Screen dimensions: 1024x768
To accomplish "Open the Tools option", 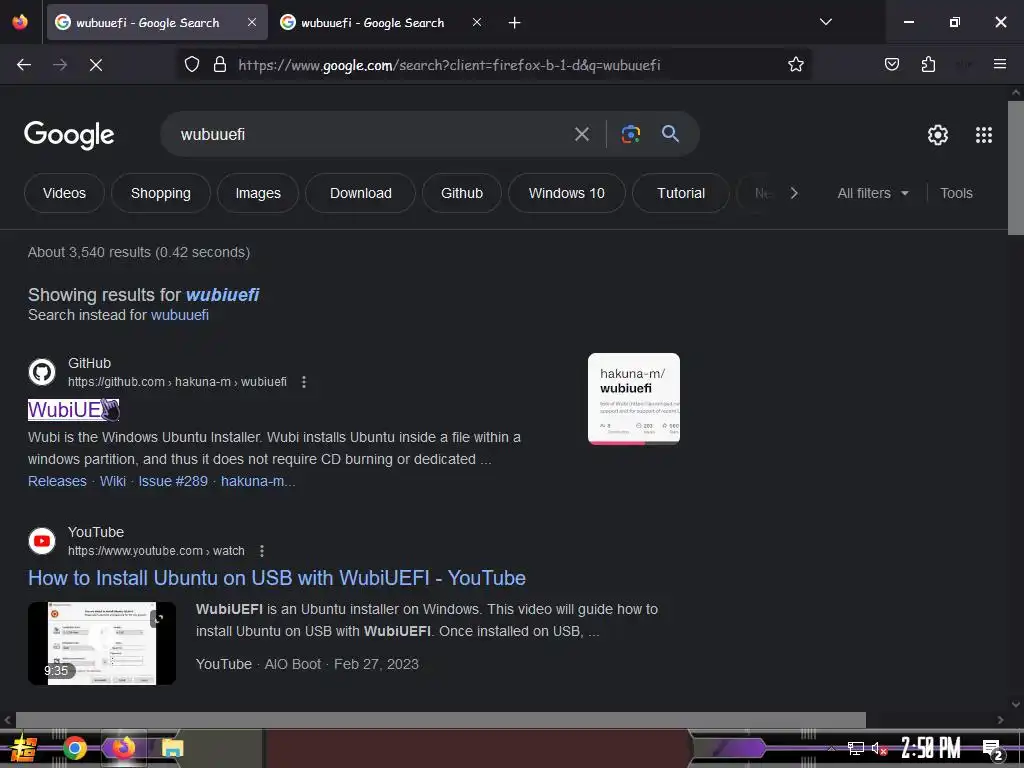I will 956,193.
